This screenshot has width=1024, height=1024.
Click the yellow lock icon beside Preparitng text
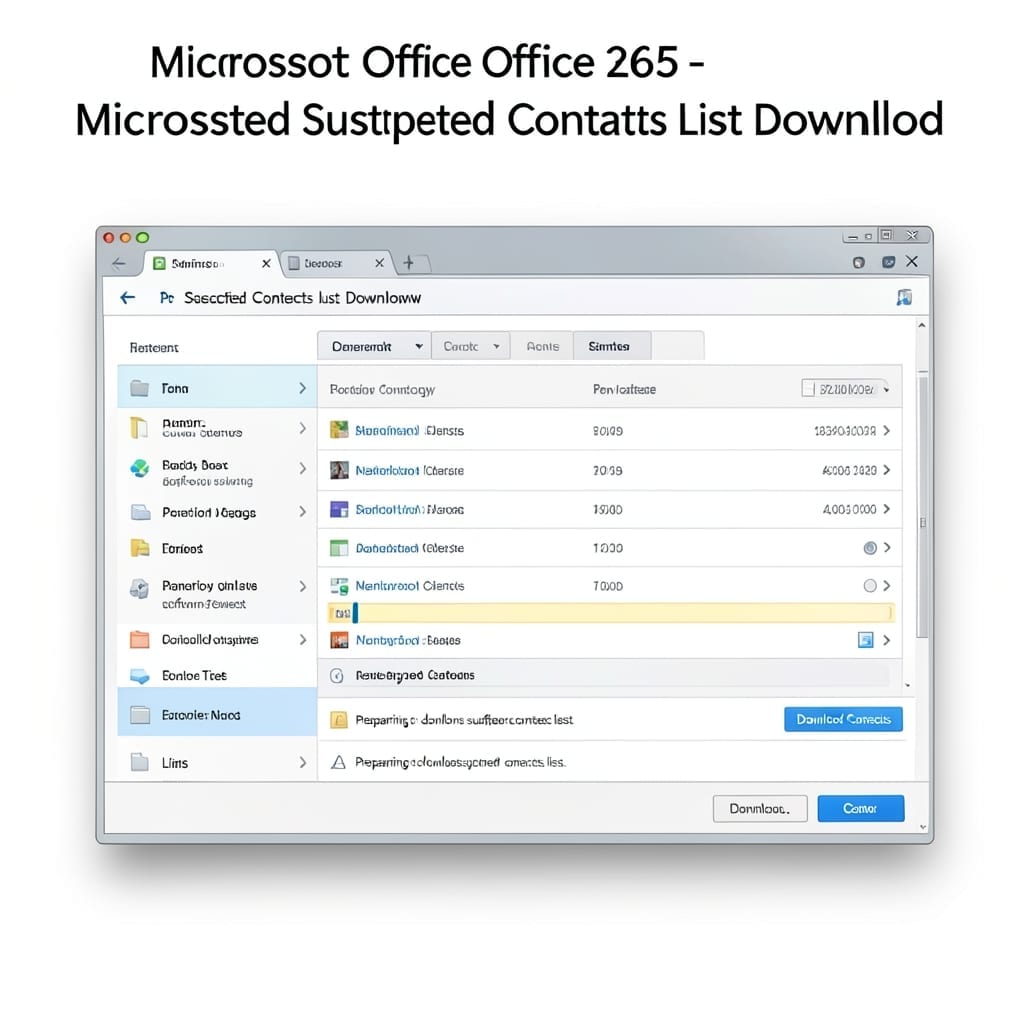pos(338,720)
